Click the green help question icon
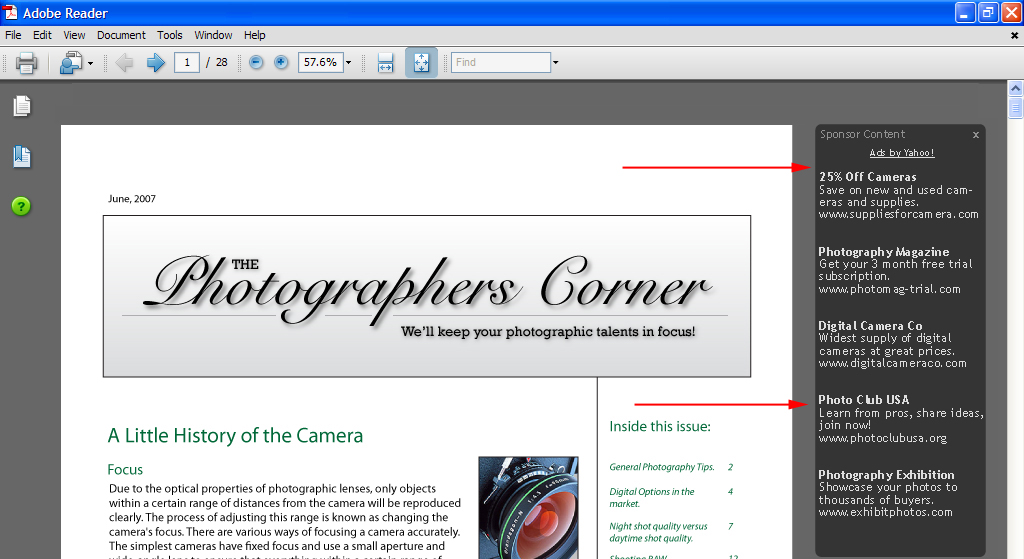This screenshot has width=1024, height=559. coord(21,206)
